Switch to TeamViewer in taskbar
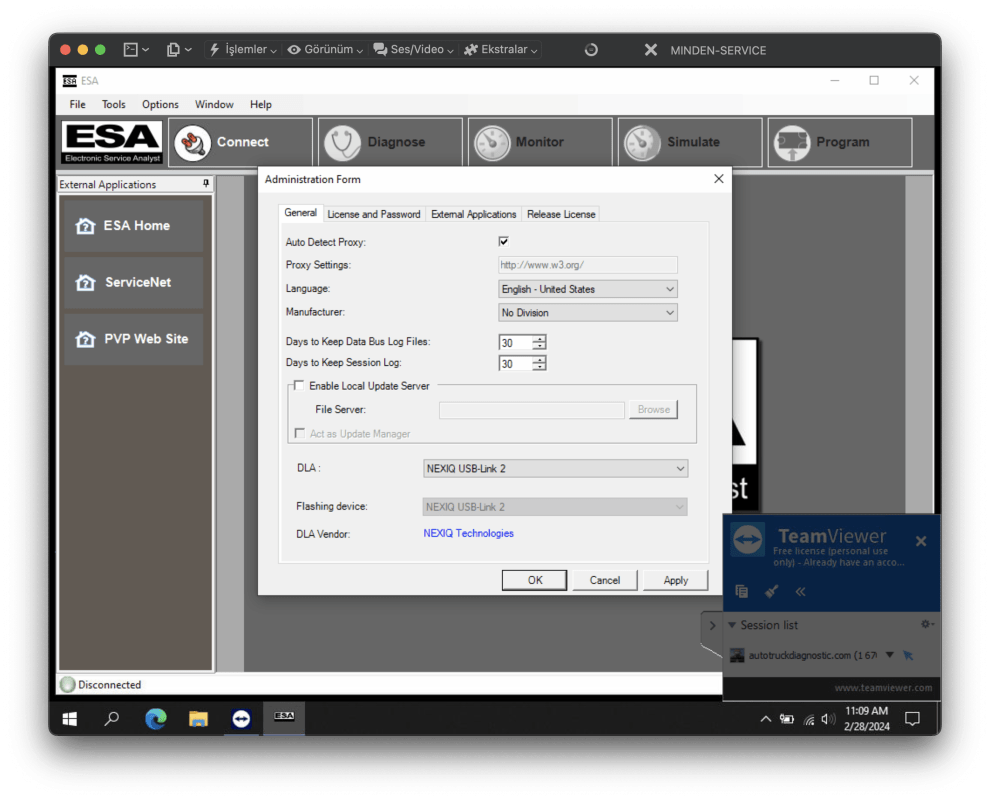 (x=241, y=719)
